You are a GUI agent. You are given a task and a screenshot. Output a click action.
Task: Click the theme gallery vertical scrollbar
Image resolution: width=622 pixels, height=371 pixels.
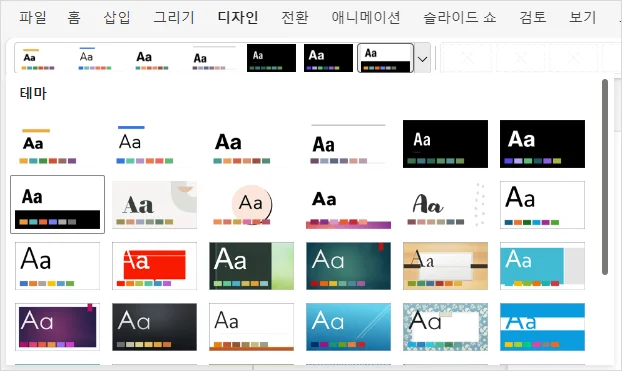coord(605,177)
